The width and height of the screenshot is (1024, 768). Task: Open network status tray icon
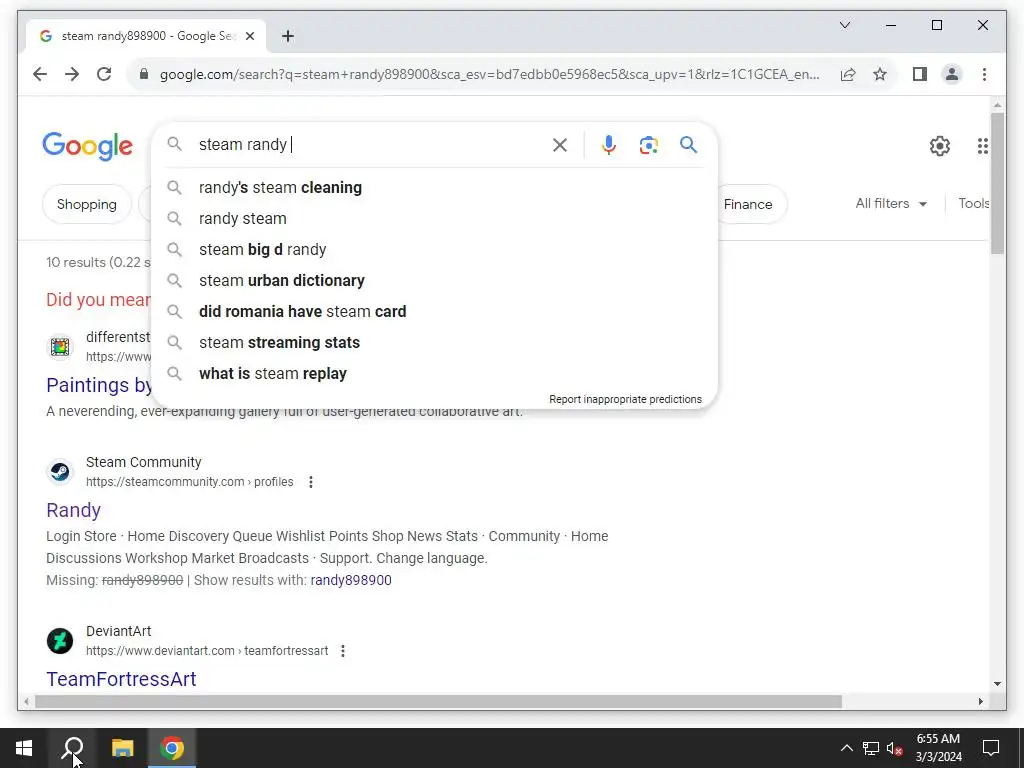[871, 748]
